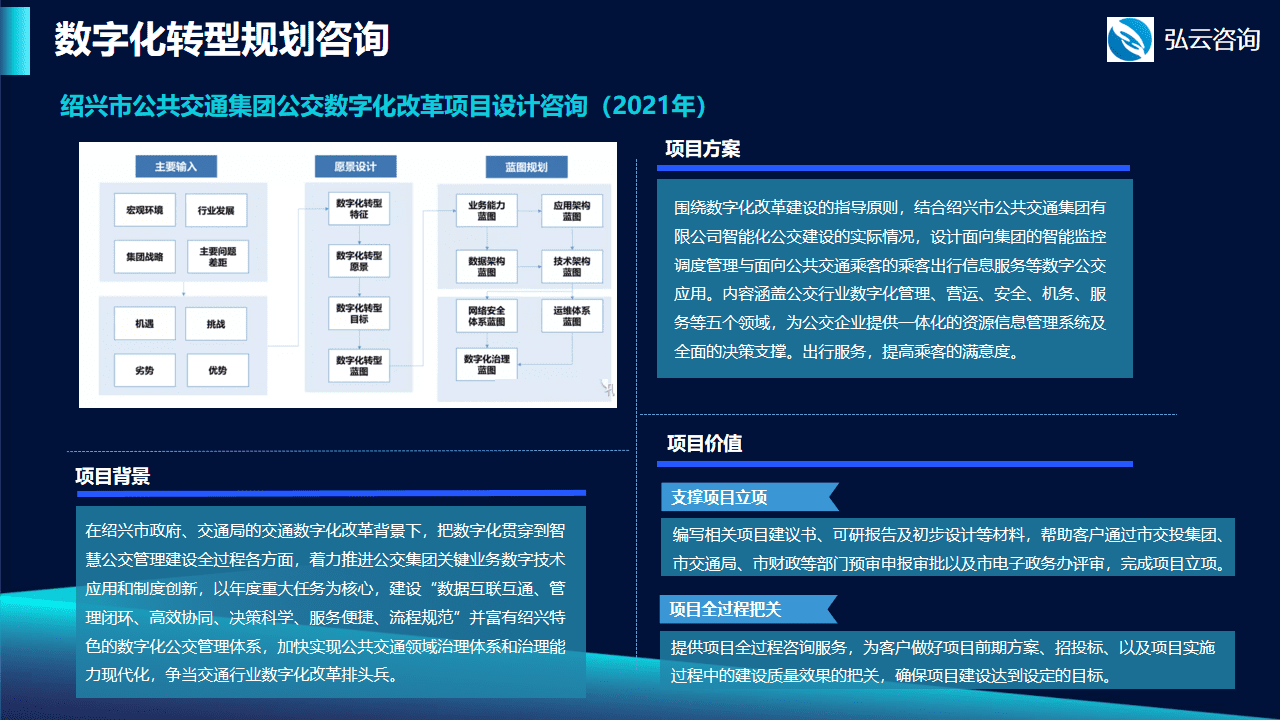Click the 项目方案 section heading
The image size is (1280, 720).
703,149
